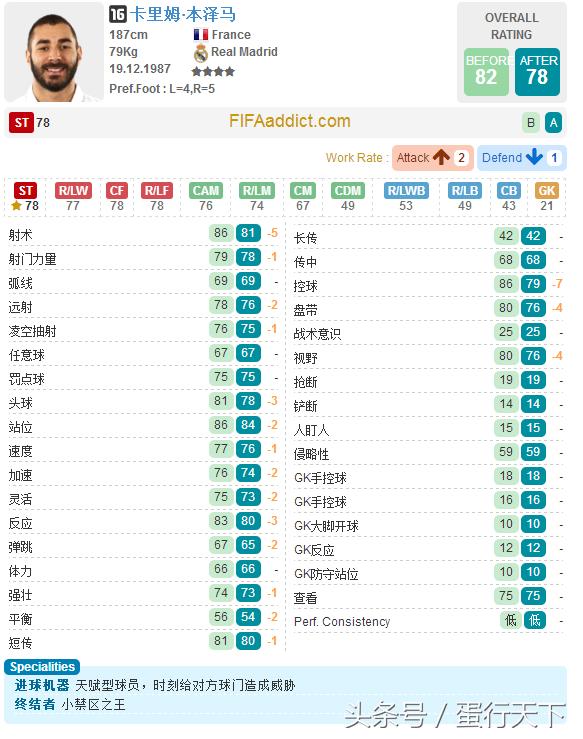Screen dimensions: 583x739
Task: Switch to the B comparison toggle
Action: point(531,123)
